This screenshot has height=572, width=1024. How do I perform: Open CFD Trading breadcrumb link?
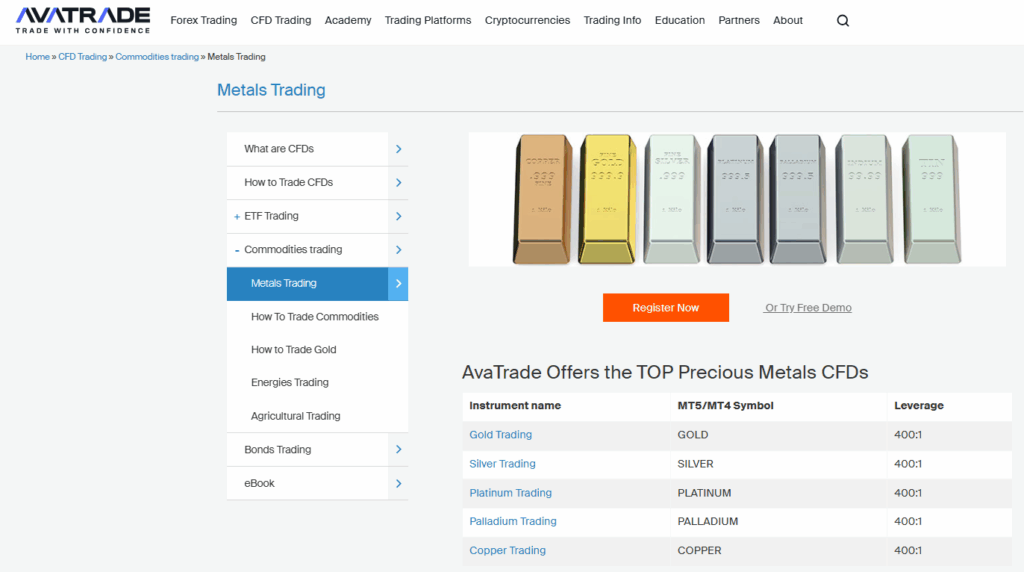82,57
